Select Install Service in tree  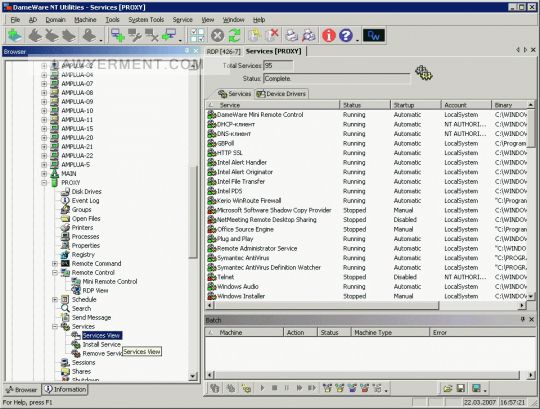click(x=102, y=344)
